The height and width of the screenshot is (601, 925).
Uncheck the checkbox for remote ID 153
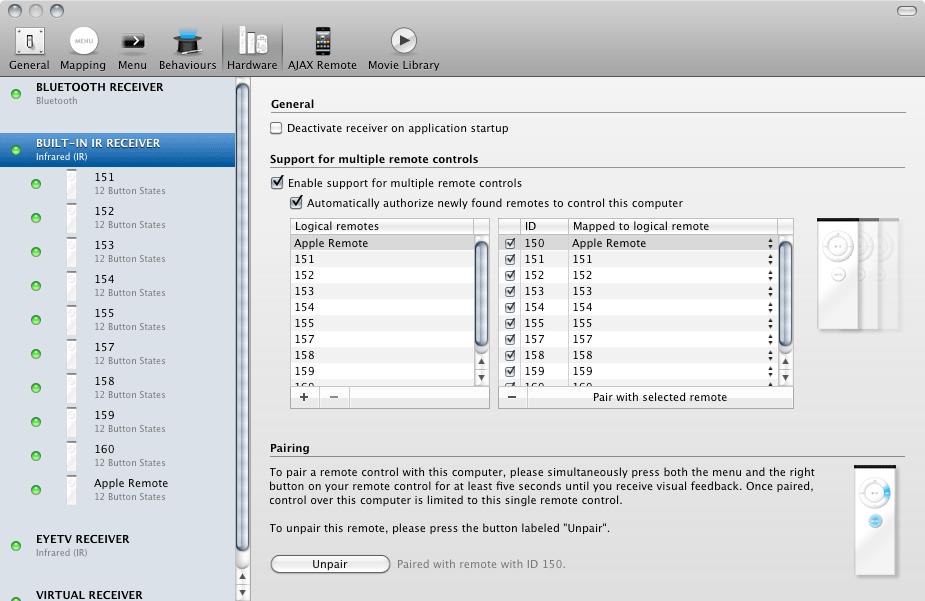pyautogui.click(x=512, y=292)
